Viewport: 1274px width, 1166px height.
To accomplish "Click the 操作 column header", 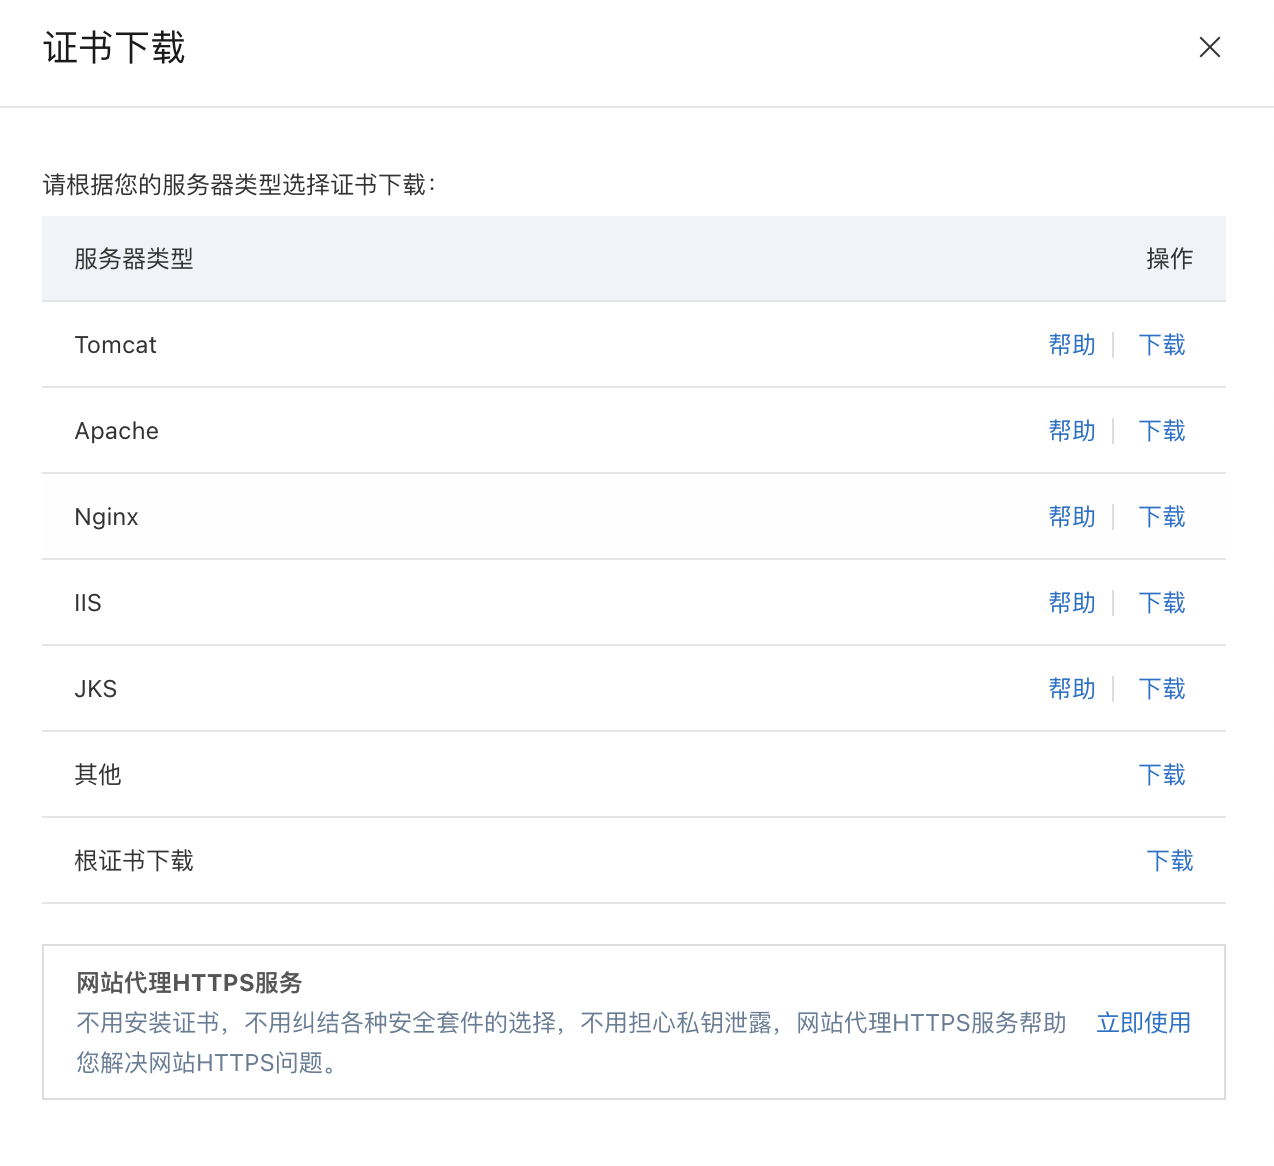I will pos(1169,259).
